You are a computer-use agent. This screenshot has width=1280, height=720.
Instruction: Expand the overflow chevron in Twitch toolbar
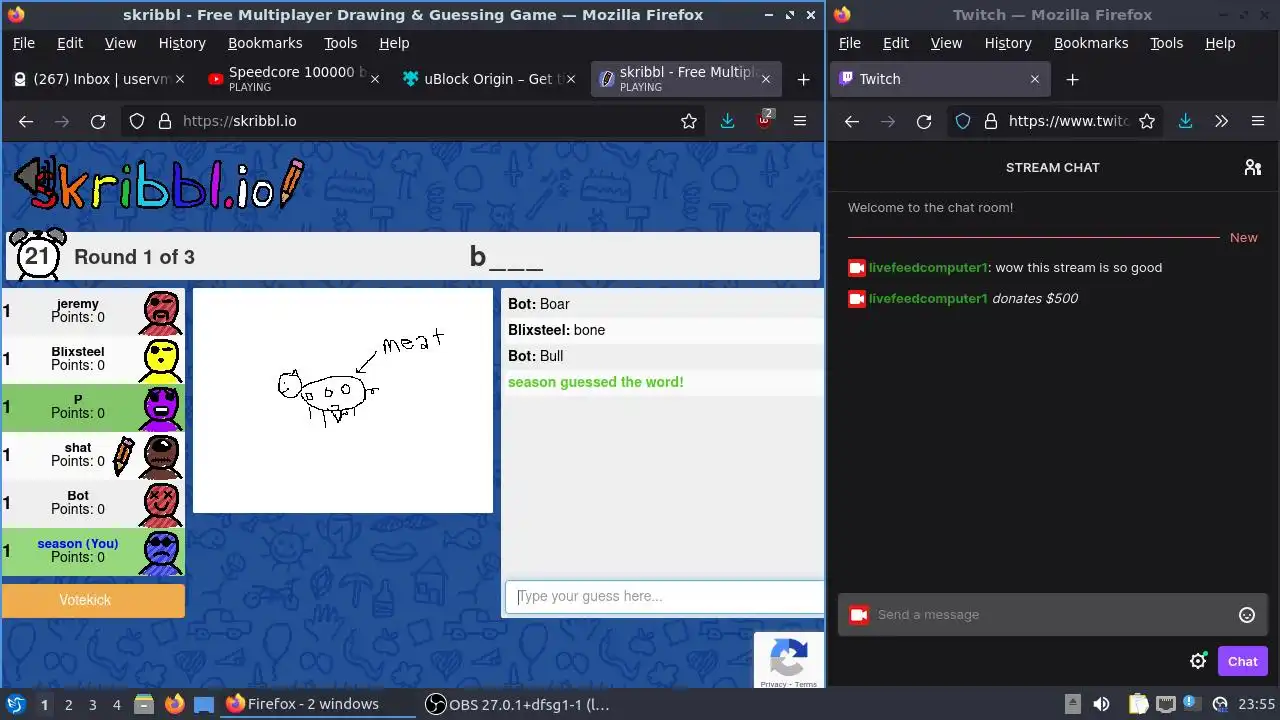1221,121
